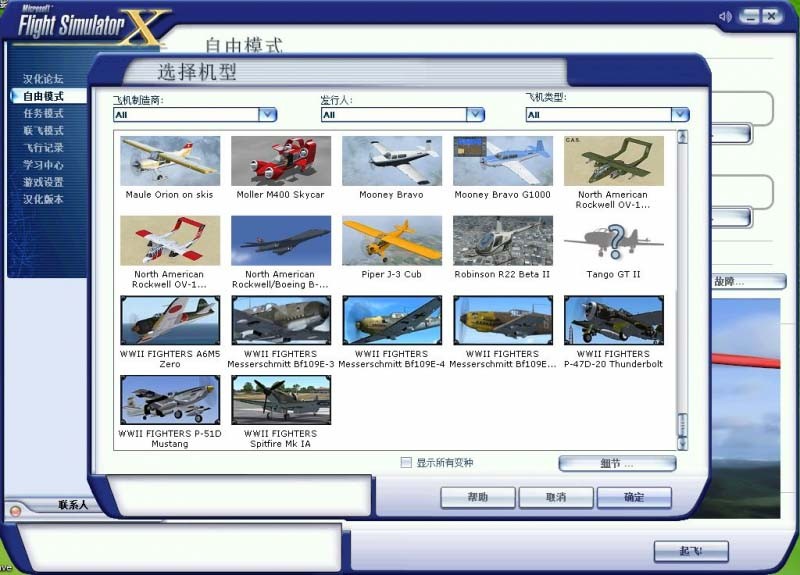Choose the Moller M400 Skycar thumbnail
The image size is (800, 575).
[281, 161]
